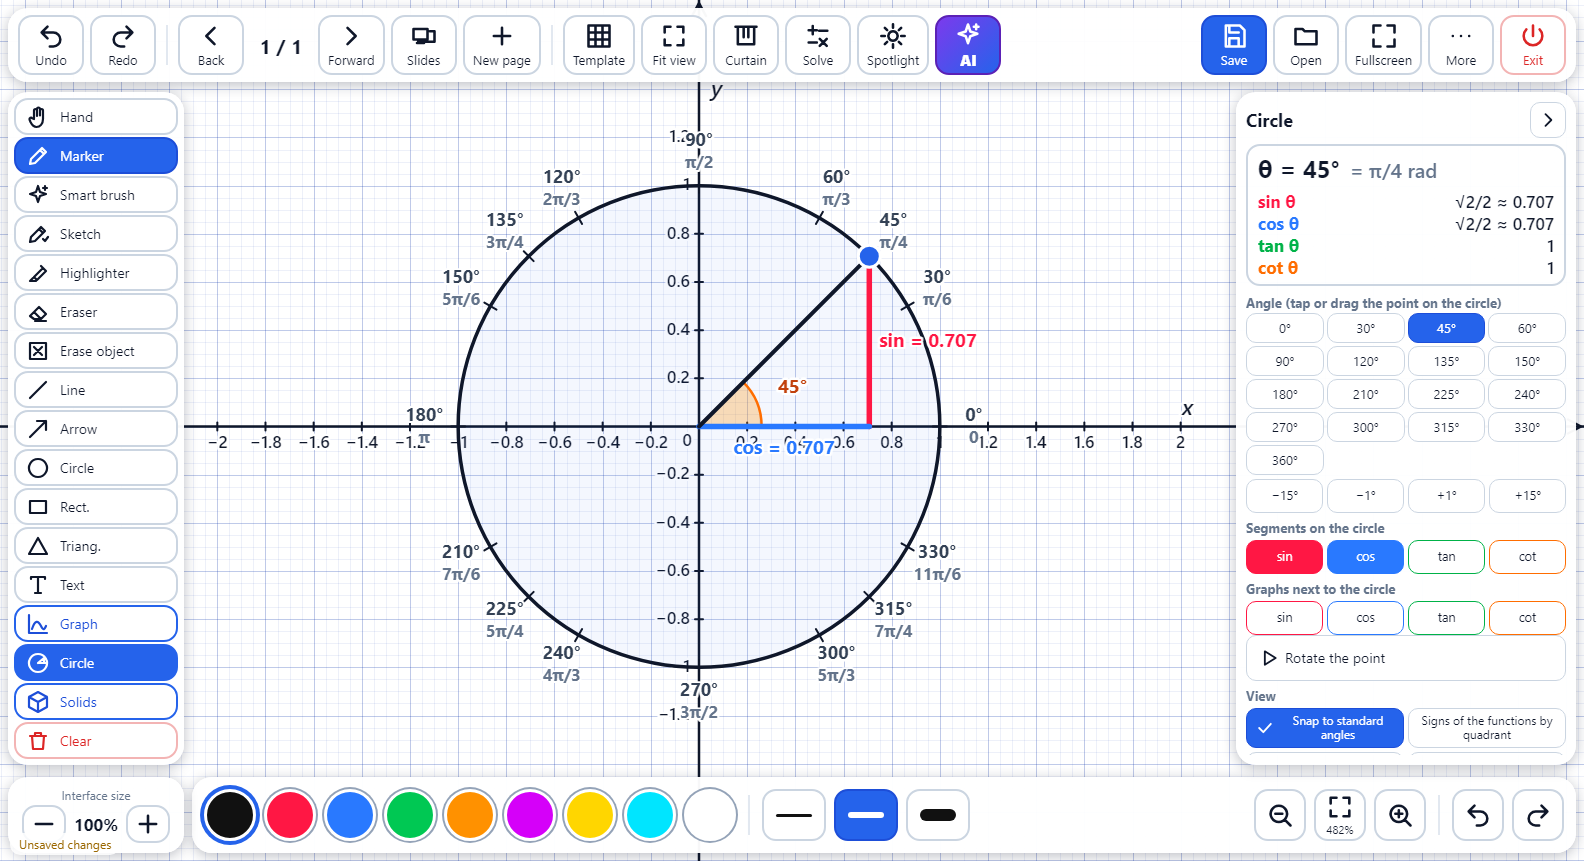1584x861 pixels.
Task: Select the Erase object tool
Action: [x=96, y=351]
